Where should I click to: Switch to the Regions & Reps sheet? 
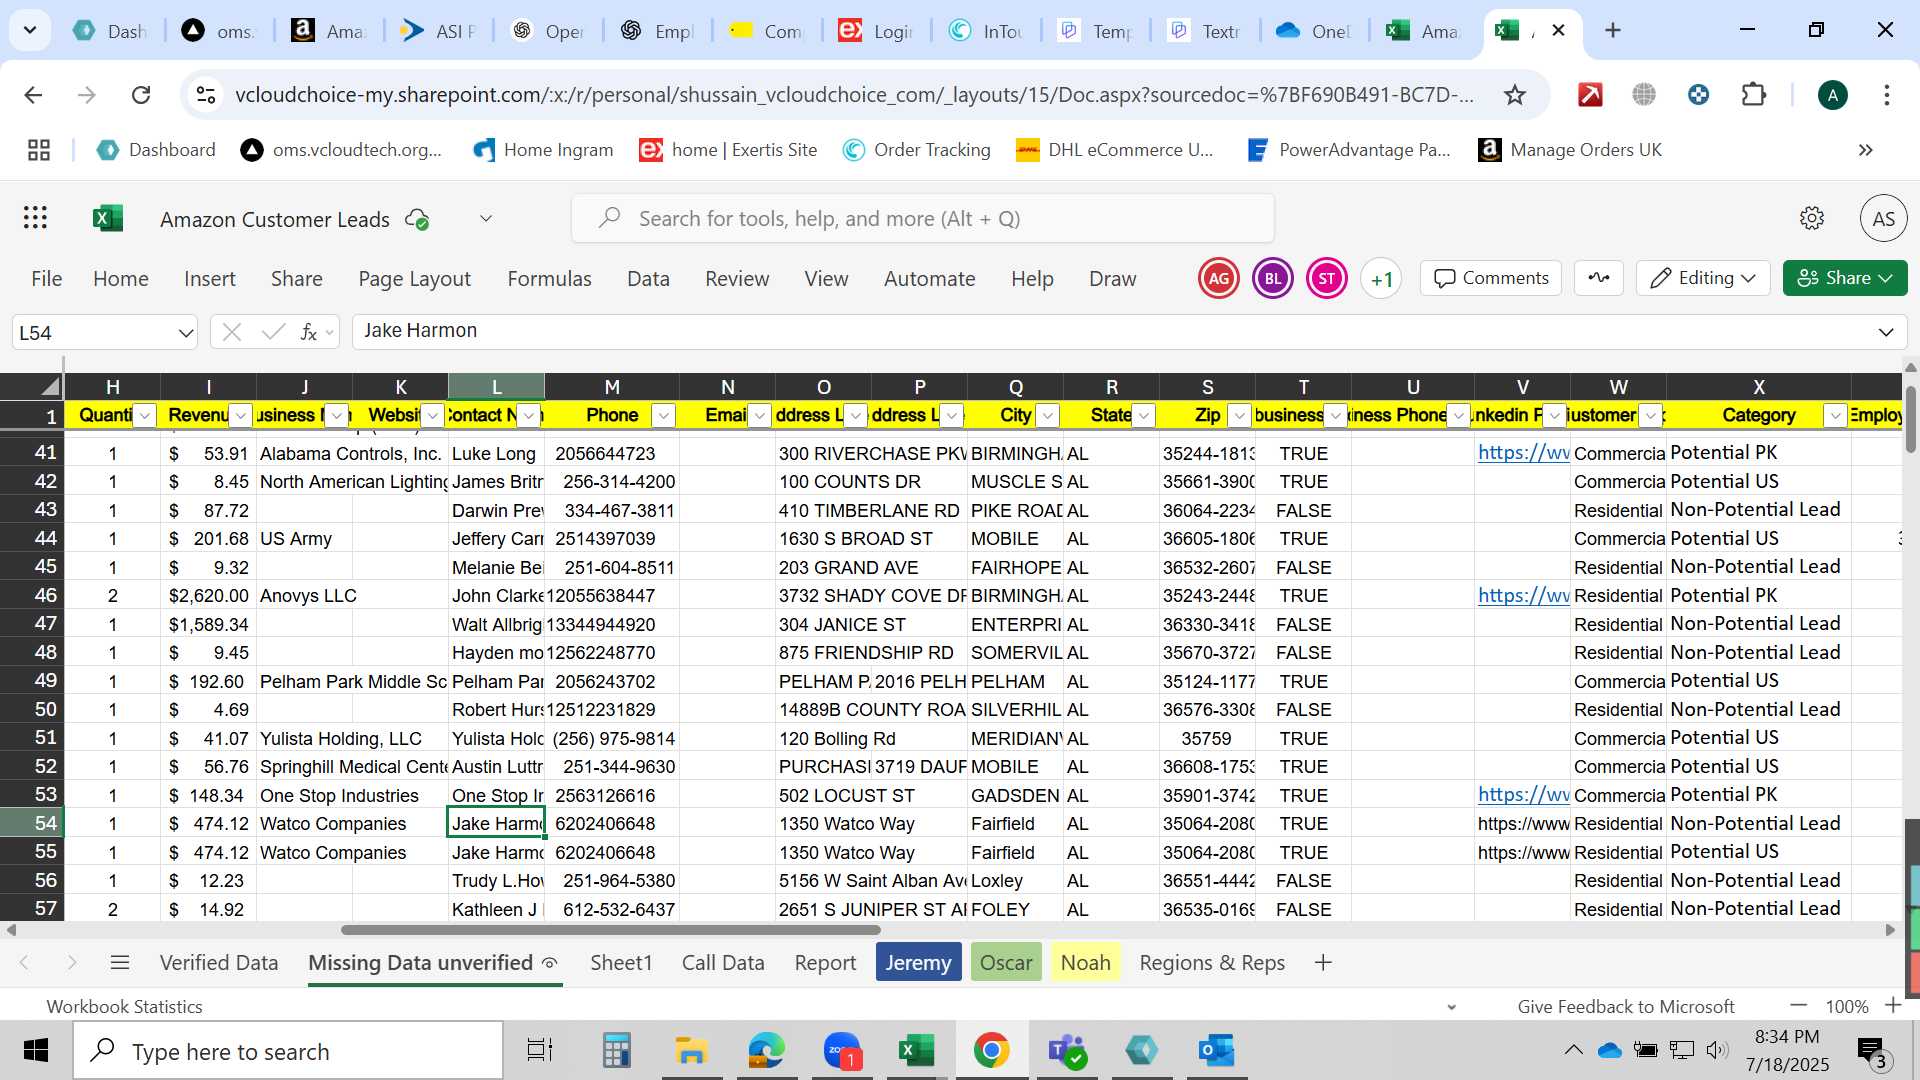pos(1212,962)
